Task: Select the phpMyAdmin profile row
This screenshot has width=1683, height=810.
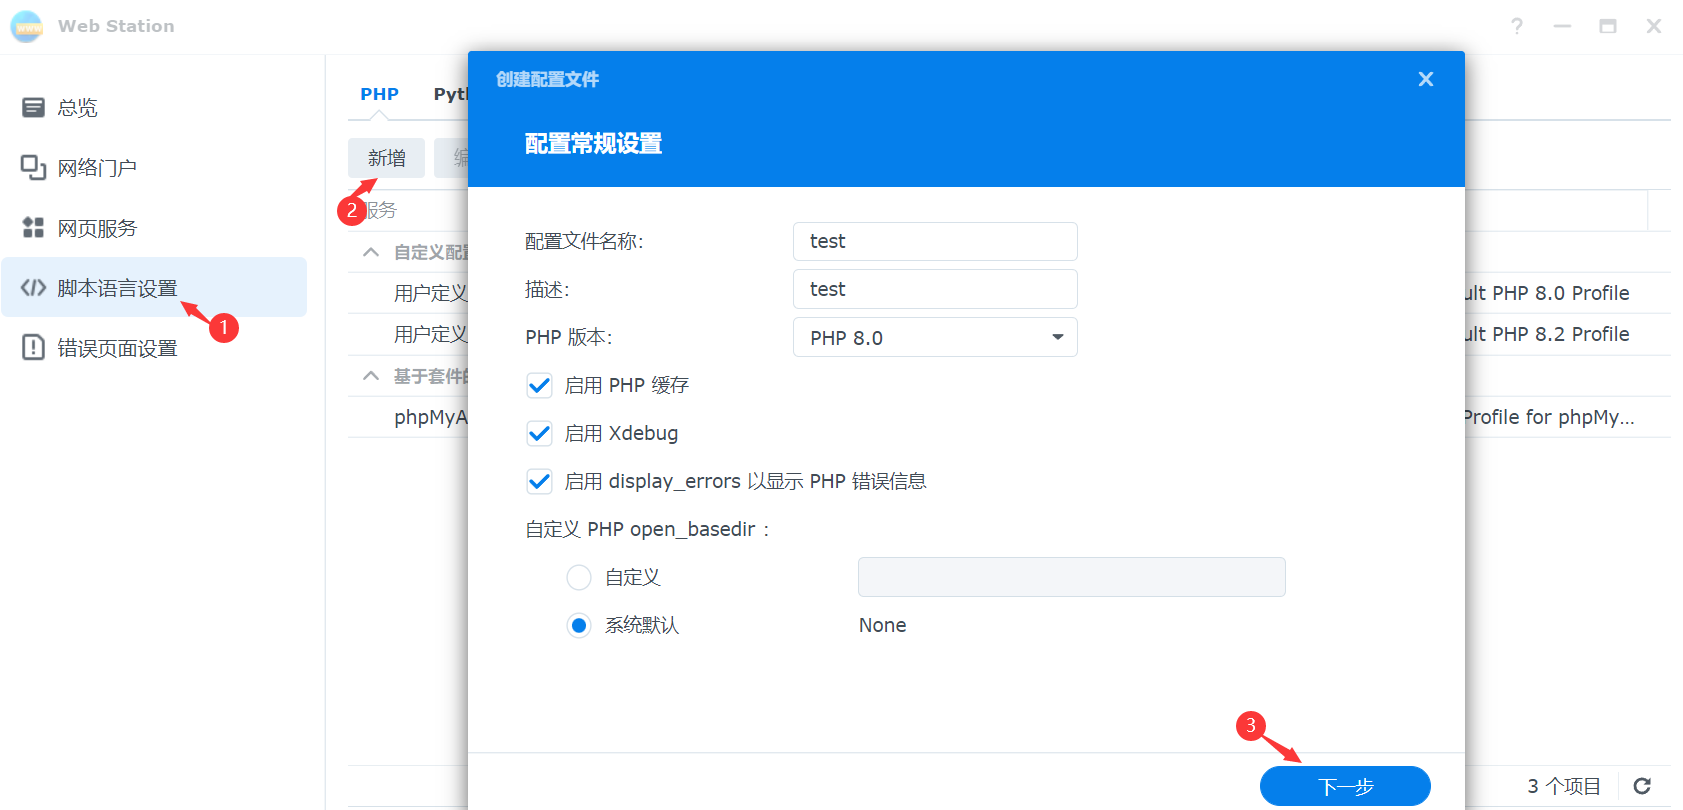Action: tap(431, 417)
